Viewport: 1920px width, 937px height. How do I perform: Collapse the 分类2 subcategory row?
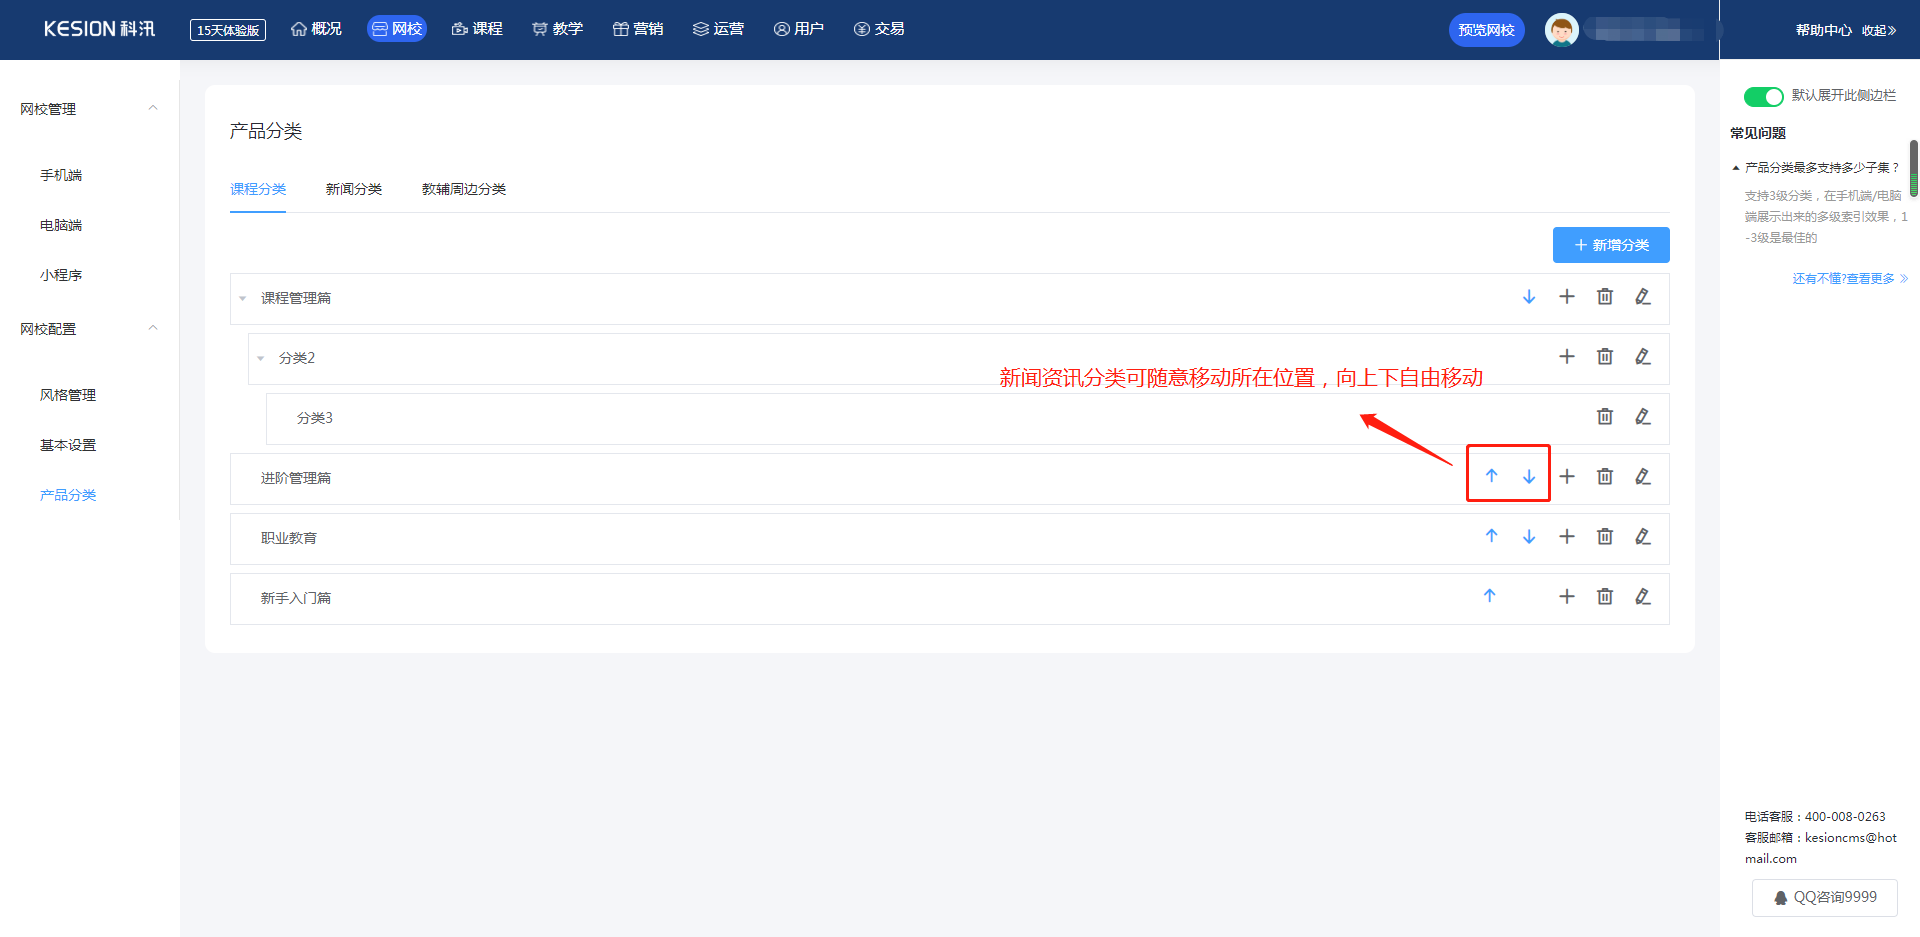(x=261, y=358)
